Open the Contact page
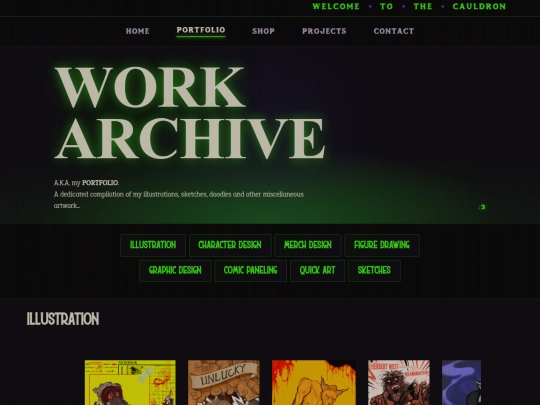The image size is (540, 405). pyautogui.click(x=394, y=31)
